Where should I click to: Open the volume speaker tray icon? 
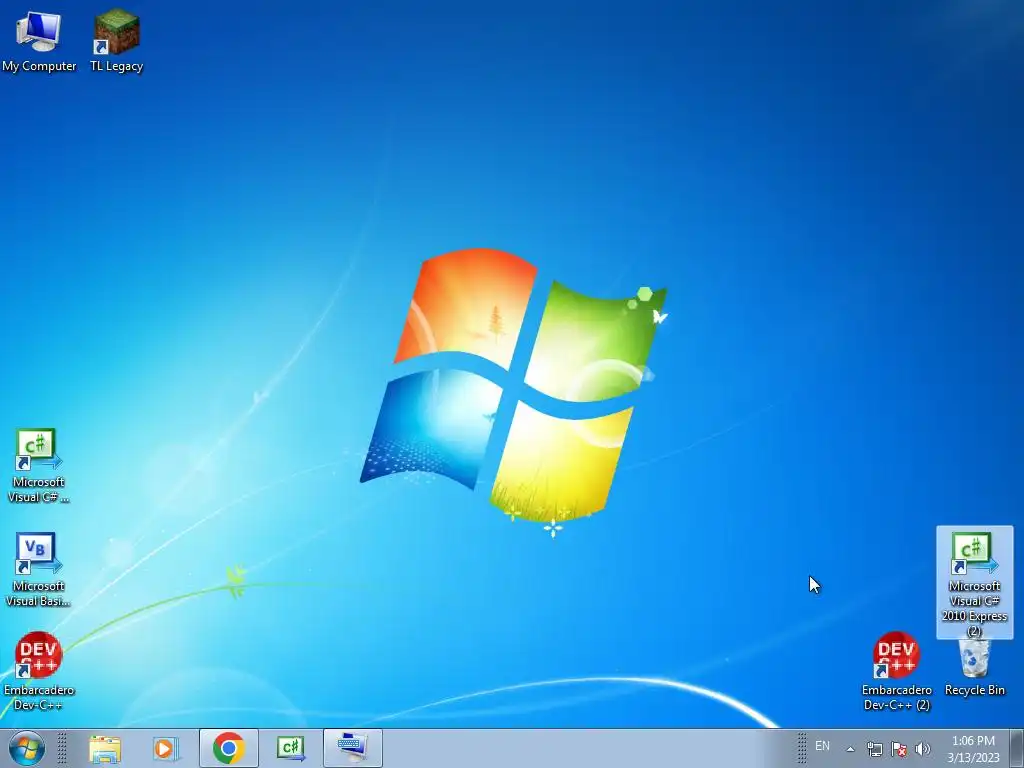(923, 749)
